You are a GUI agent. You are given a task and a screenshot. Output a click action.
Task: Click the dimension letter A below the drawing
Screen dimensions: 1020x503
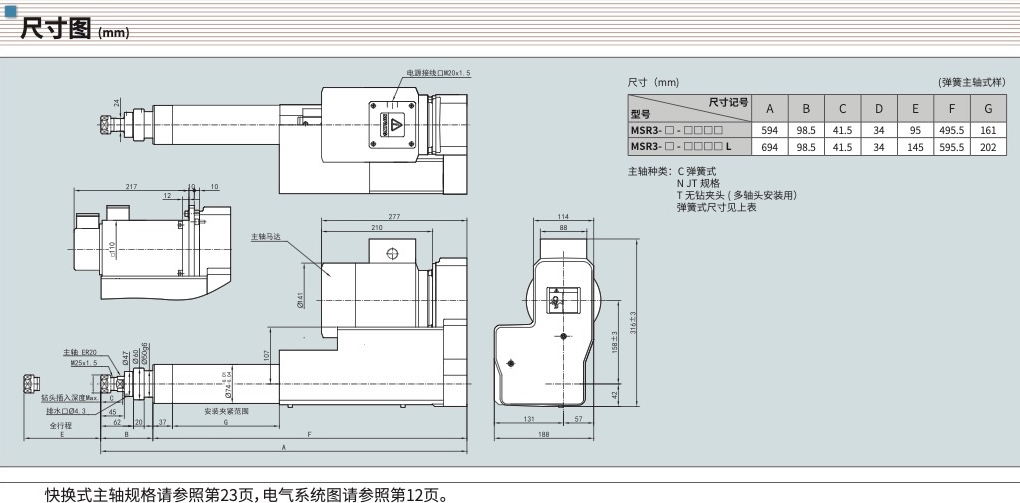(284, 448)
